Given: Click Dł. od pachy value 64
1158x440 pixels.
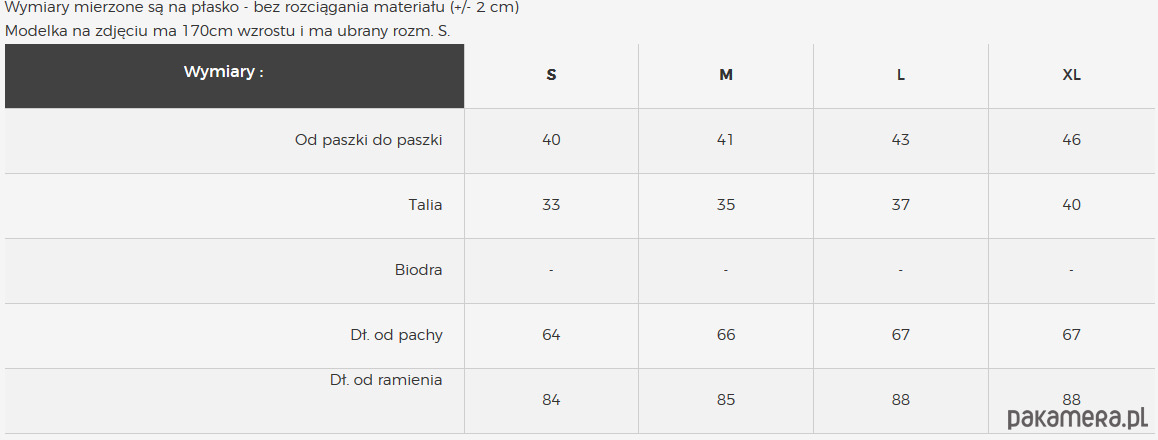Looking at the screenshot, I should (x=551, y=335).
